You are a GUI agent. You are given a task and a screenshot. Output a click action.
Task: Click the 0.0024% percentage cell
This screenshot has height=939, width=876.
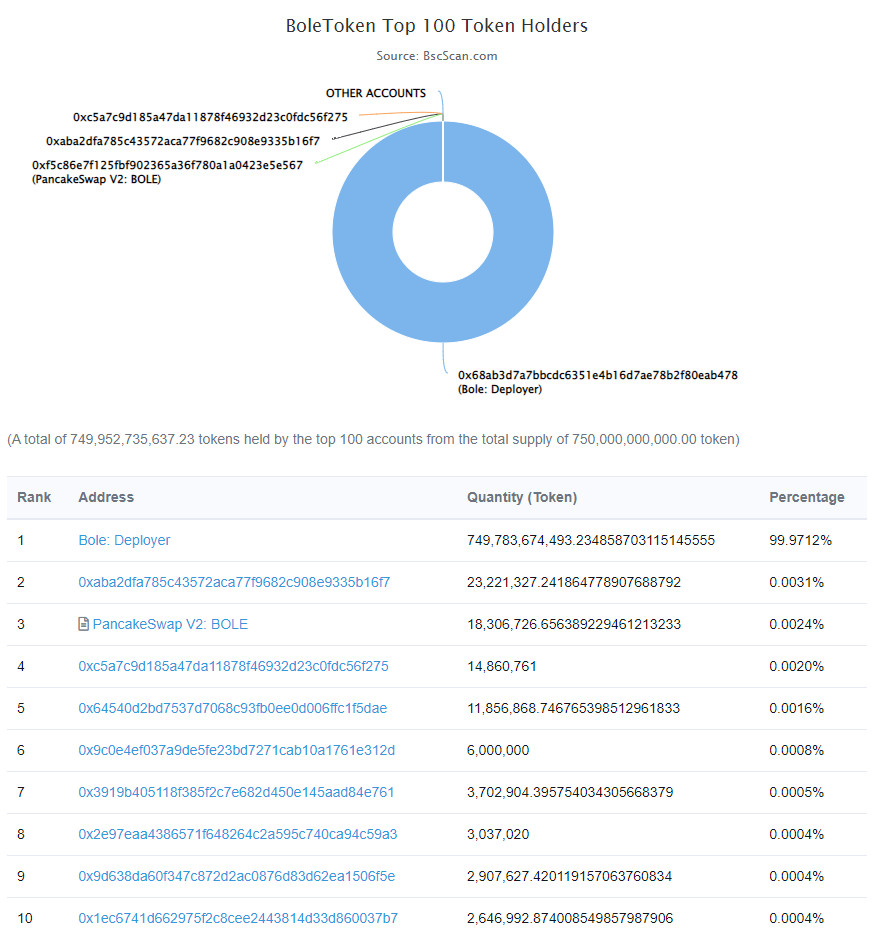(x=797, y=624)
